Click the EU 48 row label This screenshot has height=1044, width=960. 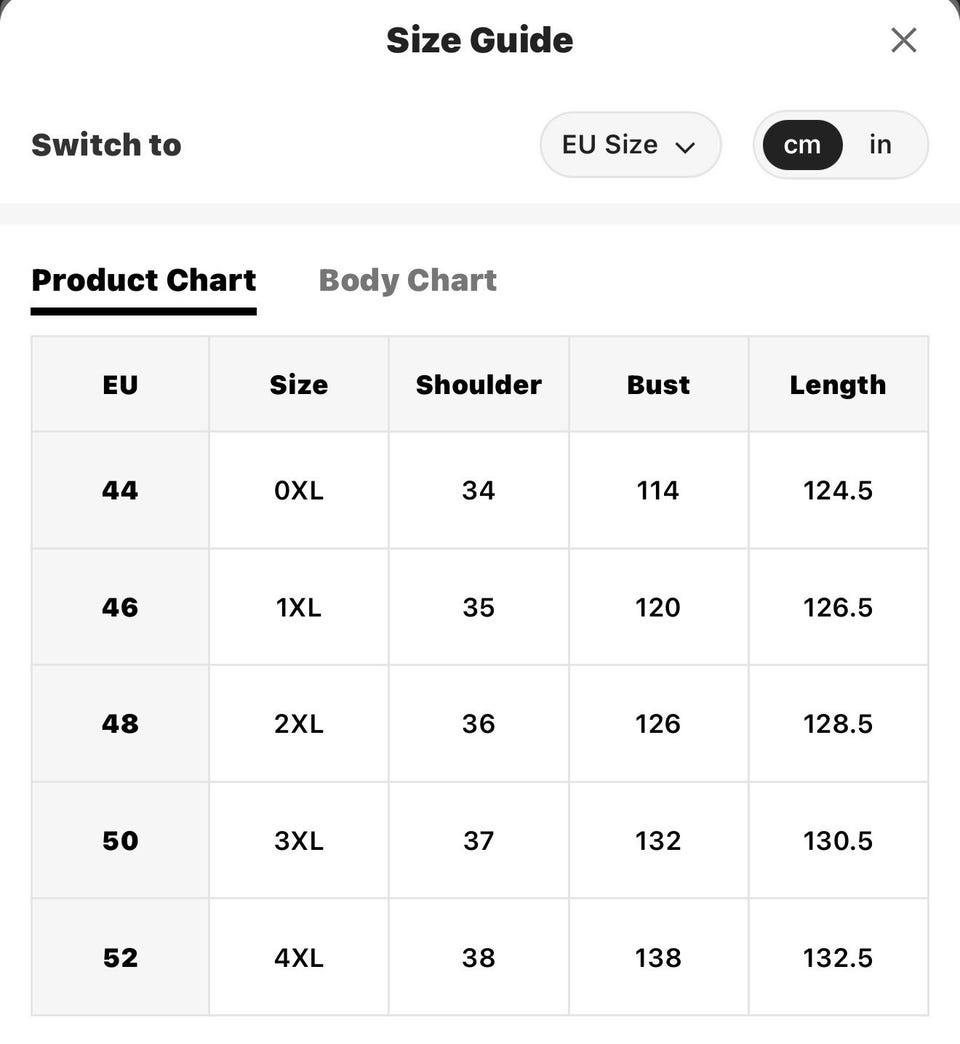click(120, 724)
